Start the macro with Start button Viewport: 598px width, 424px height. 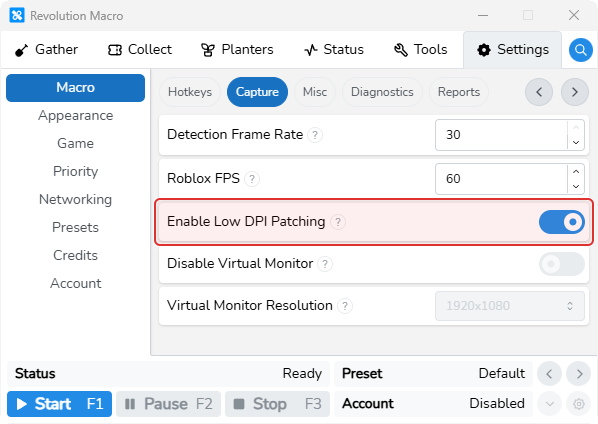click(x=59, y=404)
